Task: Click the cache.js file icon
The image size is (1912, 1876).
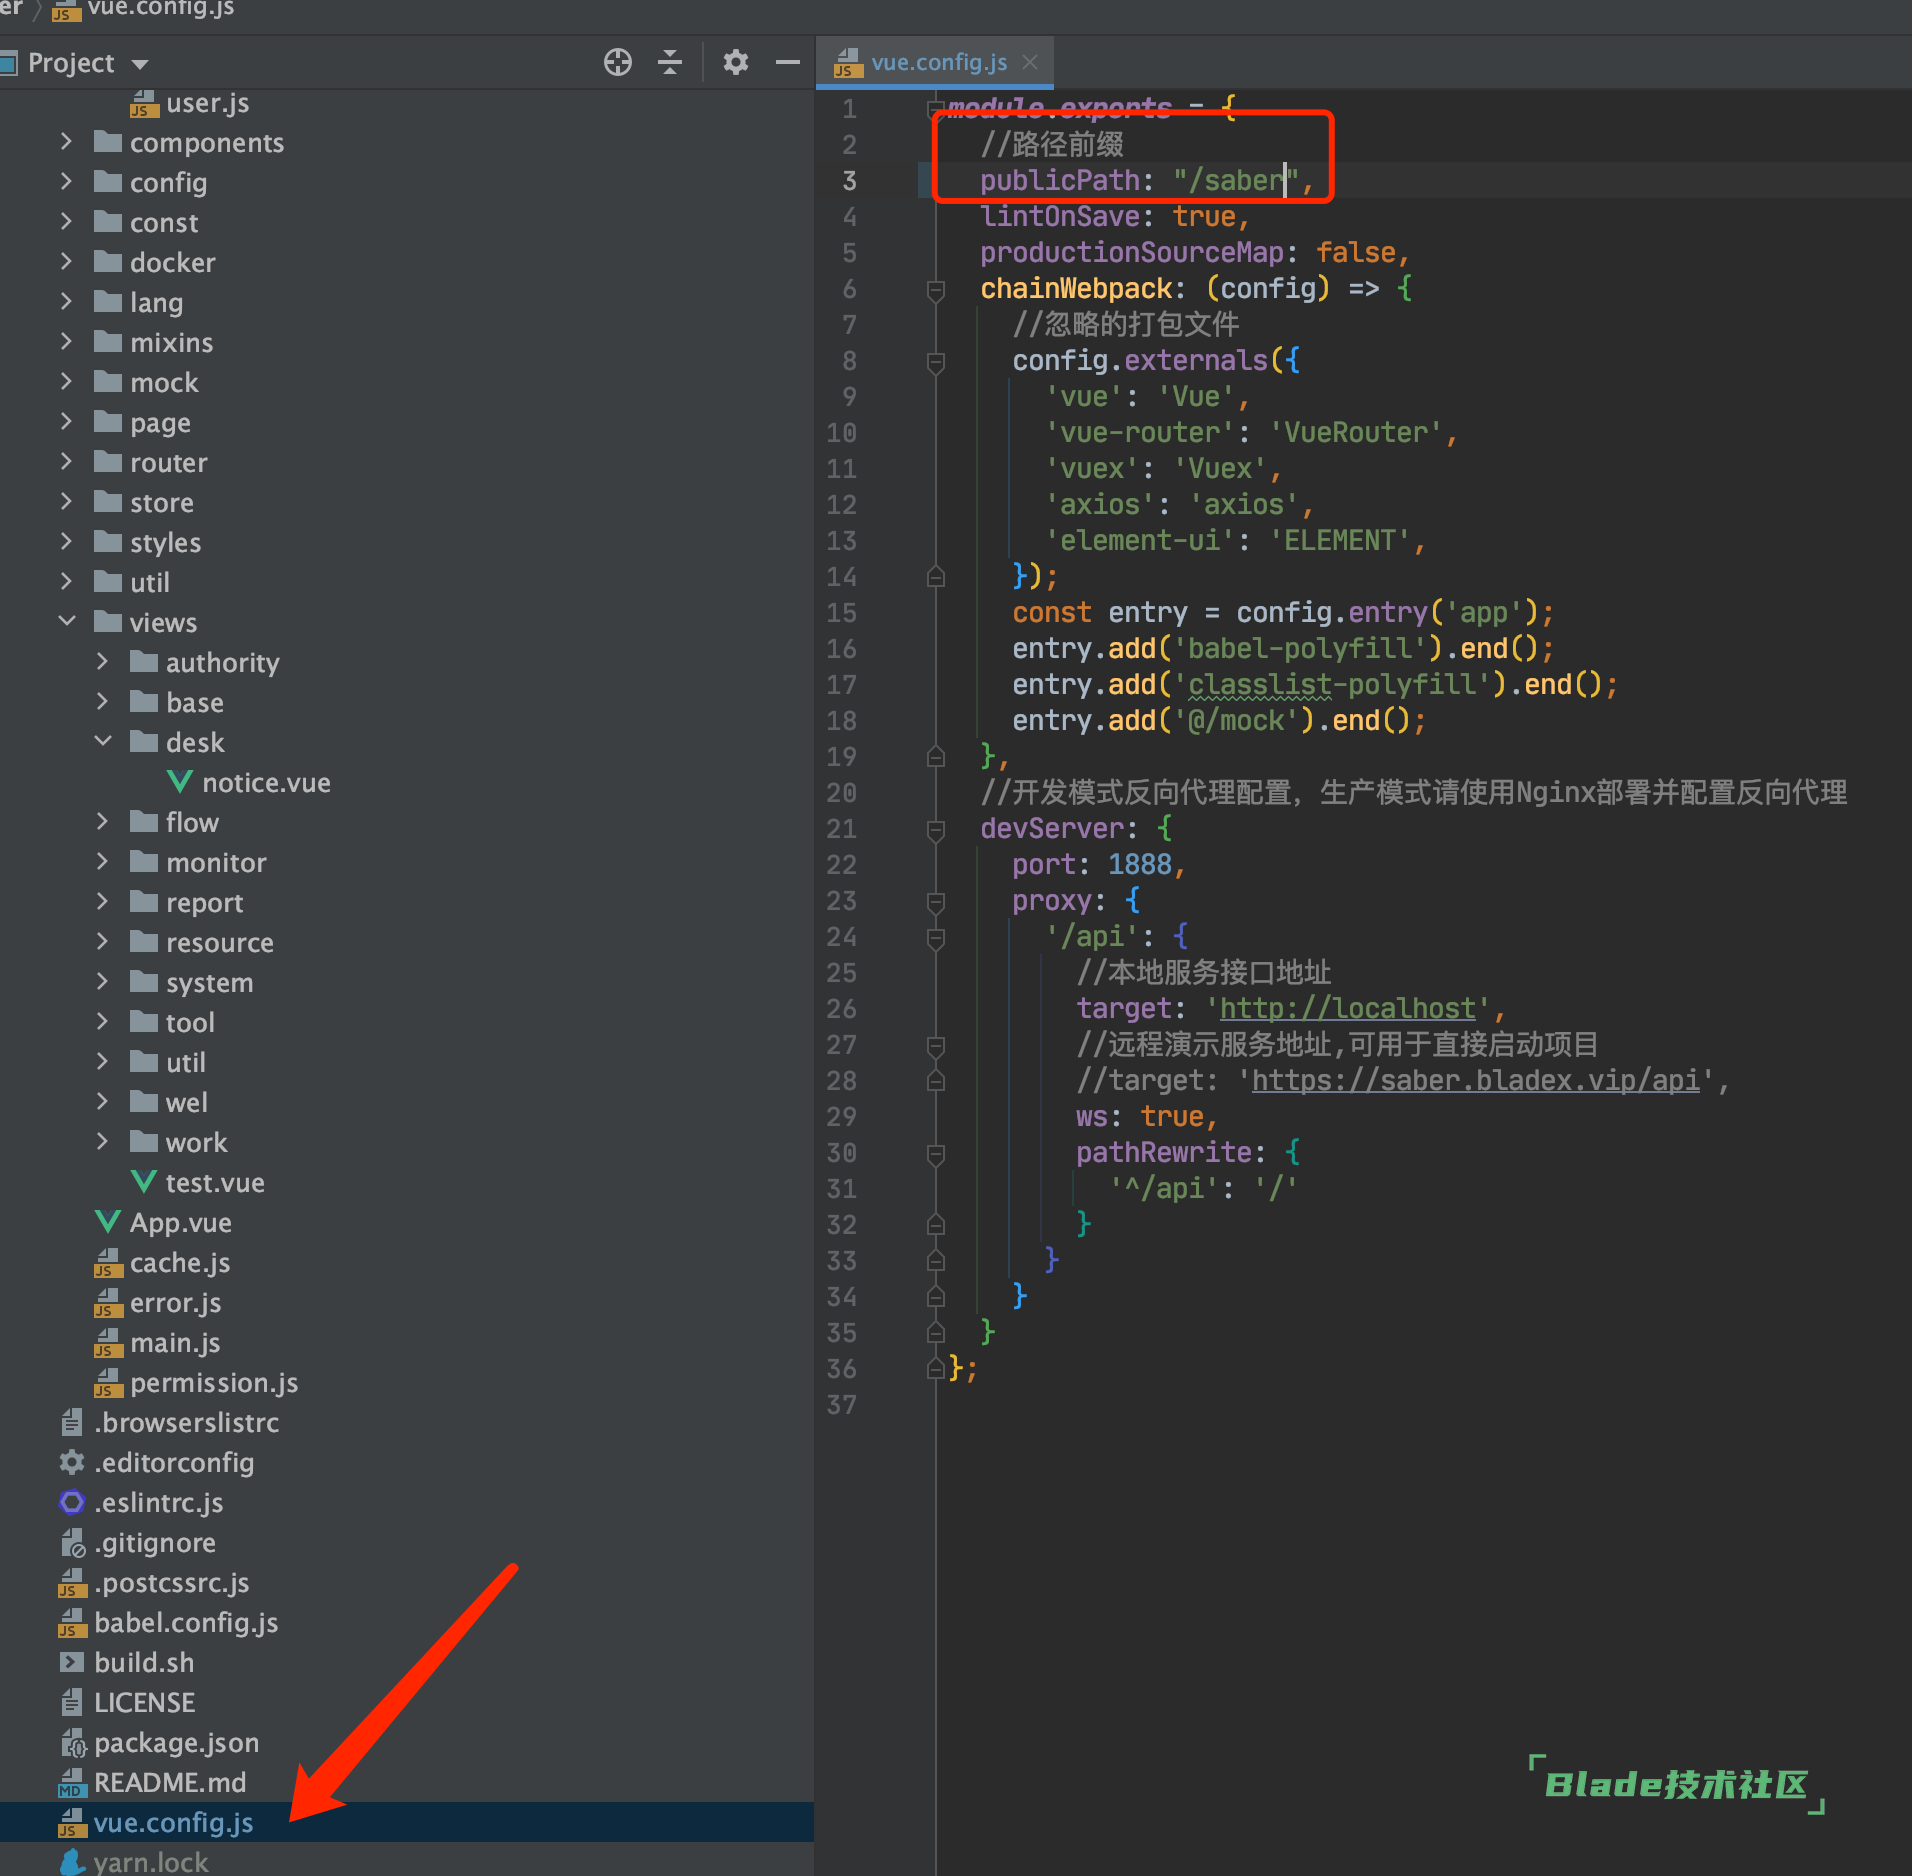Action: (x=108, y=1263)
